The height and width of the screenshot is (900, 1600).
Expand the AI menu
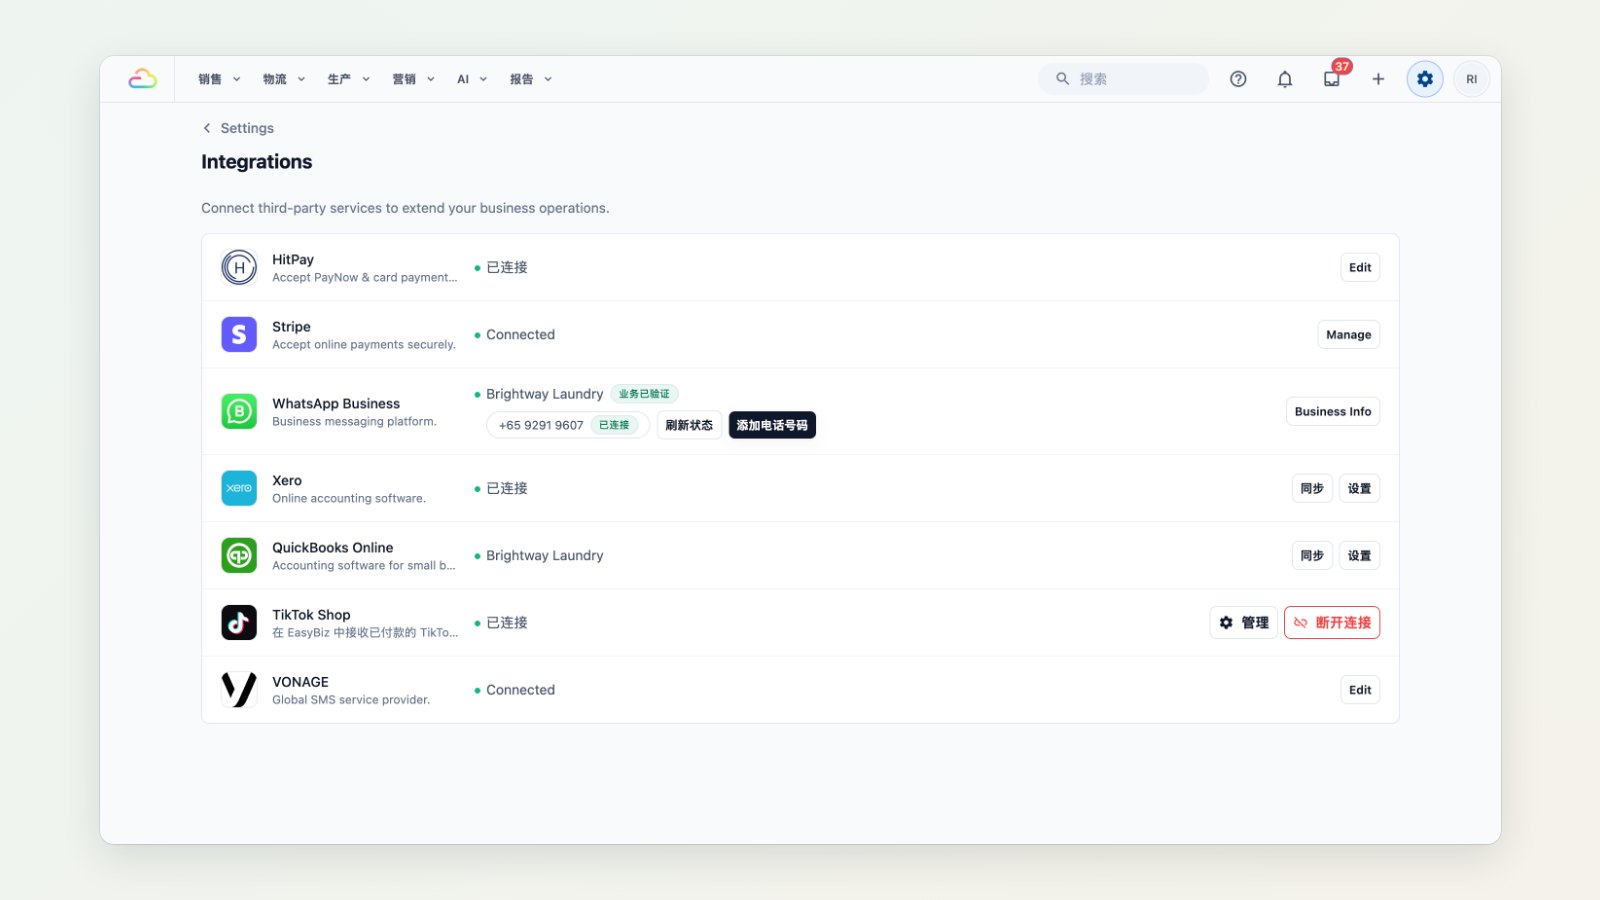click(472, 79)
